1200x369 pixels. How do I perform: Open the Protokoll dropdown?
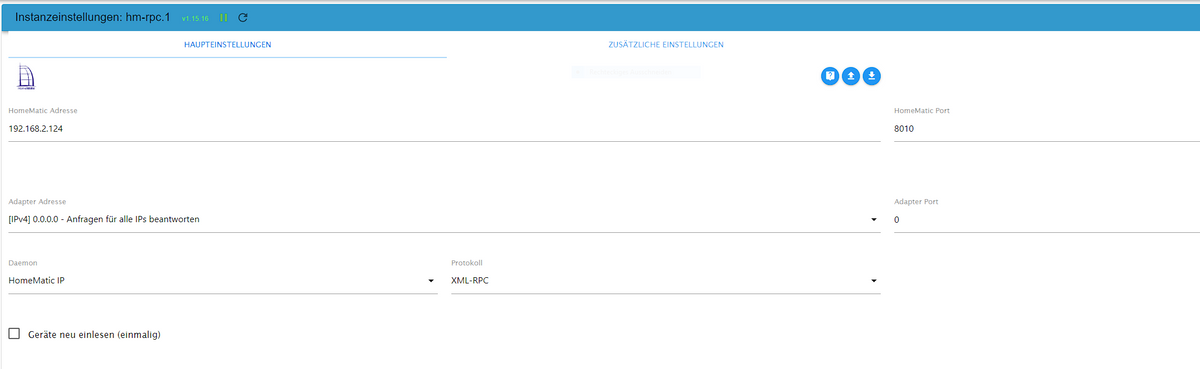click(666, 281)
